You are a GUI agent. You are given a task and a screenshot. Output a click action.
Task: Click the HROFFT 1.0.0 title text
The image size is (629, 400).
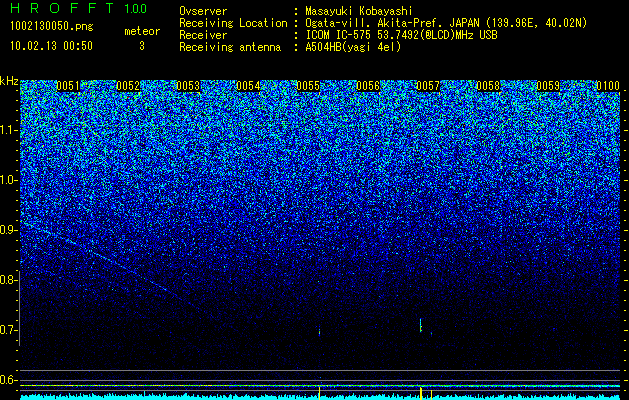[x=79, y=8]
